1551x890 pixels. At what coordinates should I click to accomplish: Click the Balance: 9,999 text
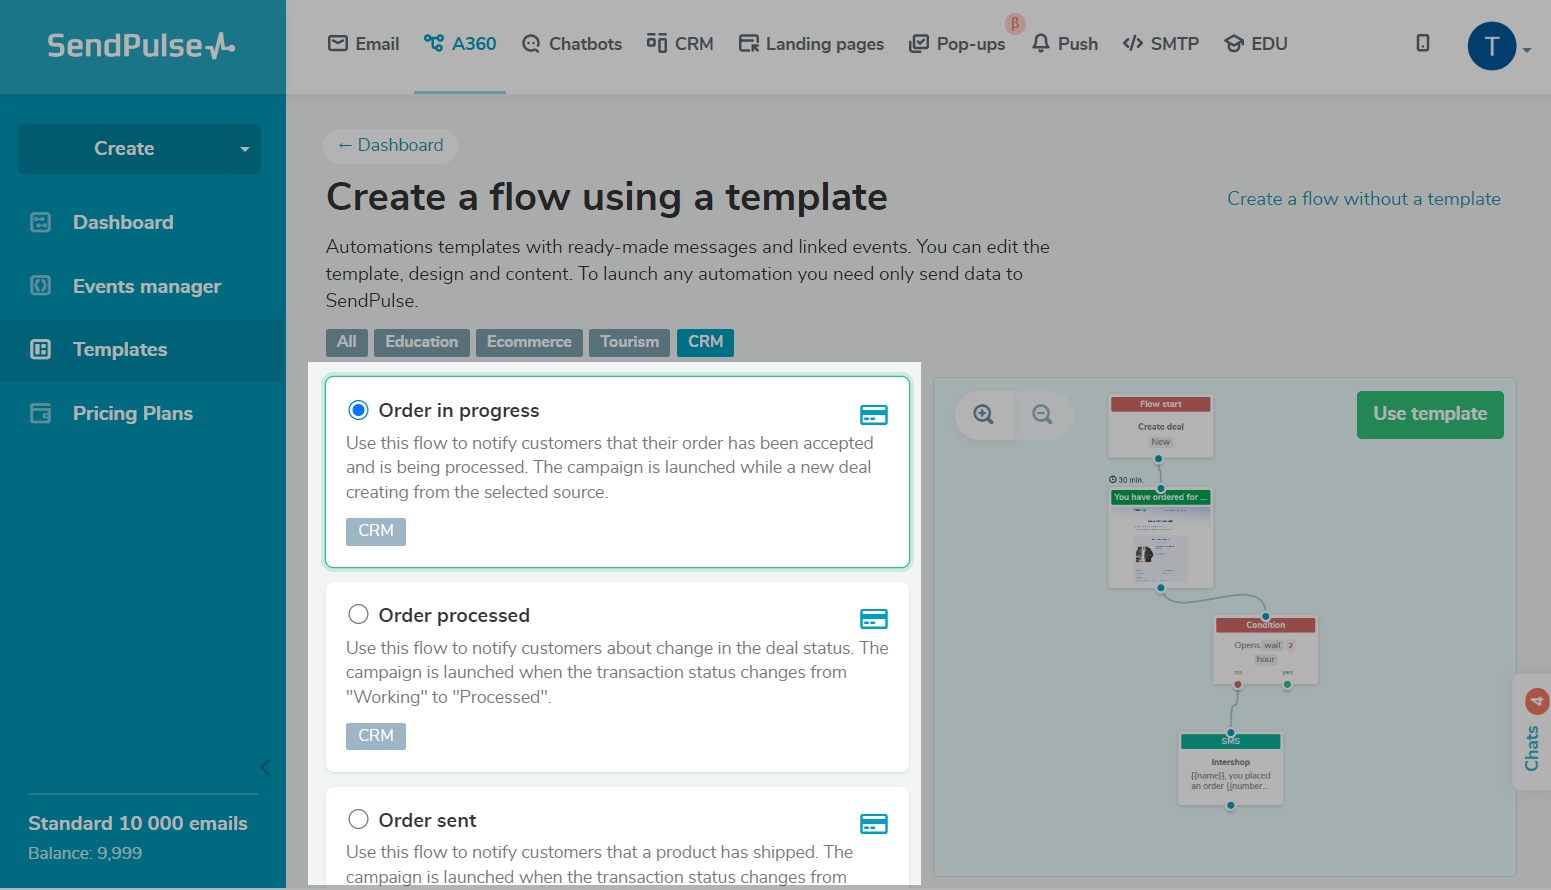(x=85, y=853)
